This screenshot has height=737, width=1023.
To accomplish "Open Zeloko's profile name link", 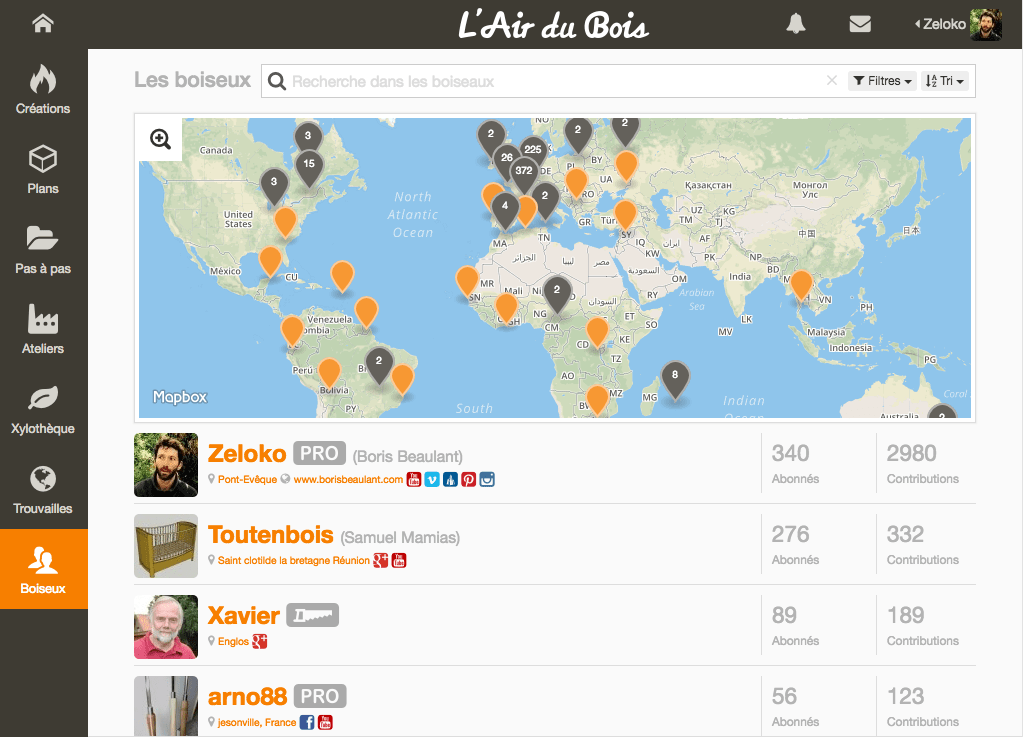I will [247, 453].
